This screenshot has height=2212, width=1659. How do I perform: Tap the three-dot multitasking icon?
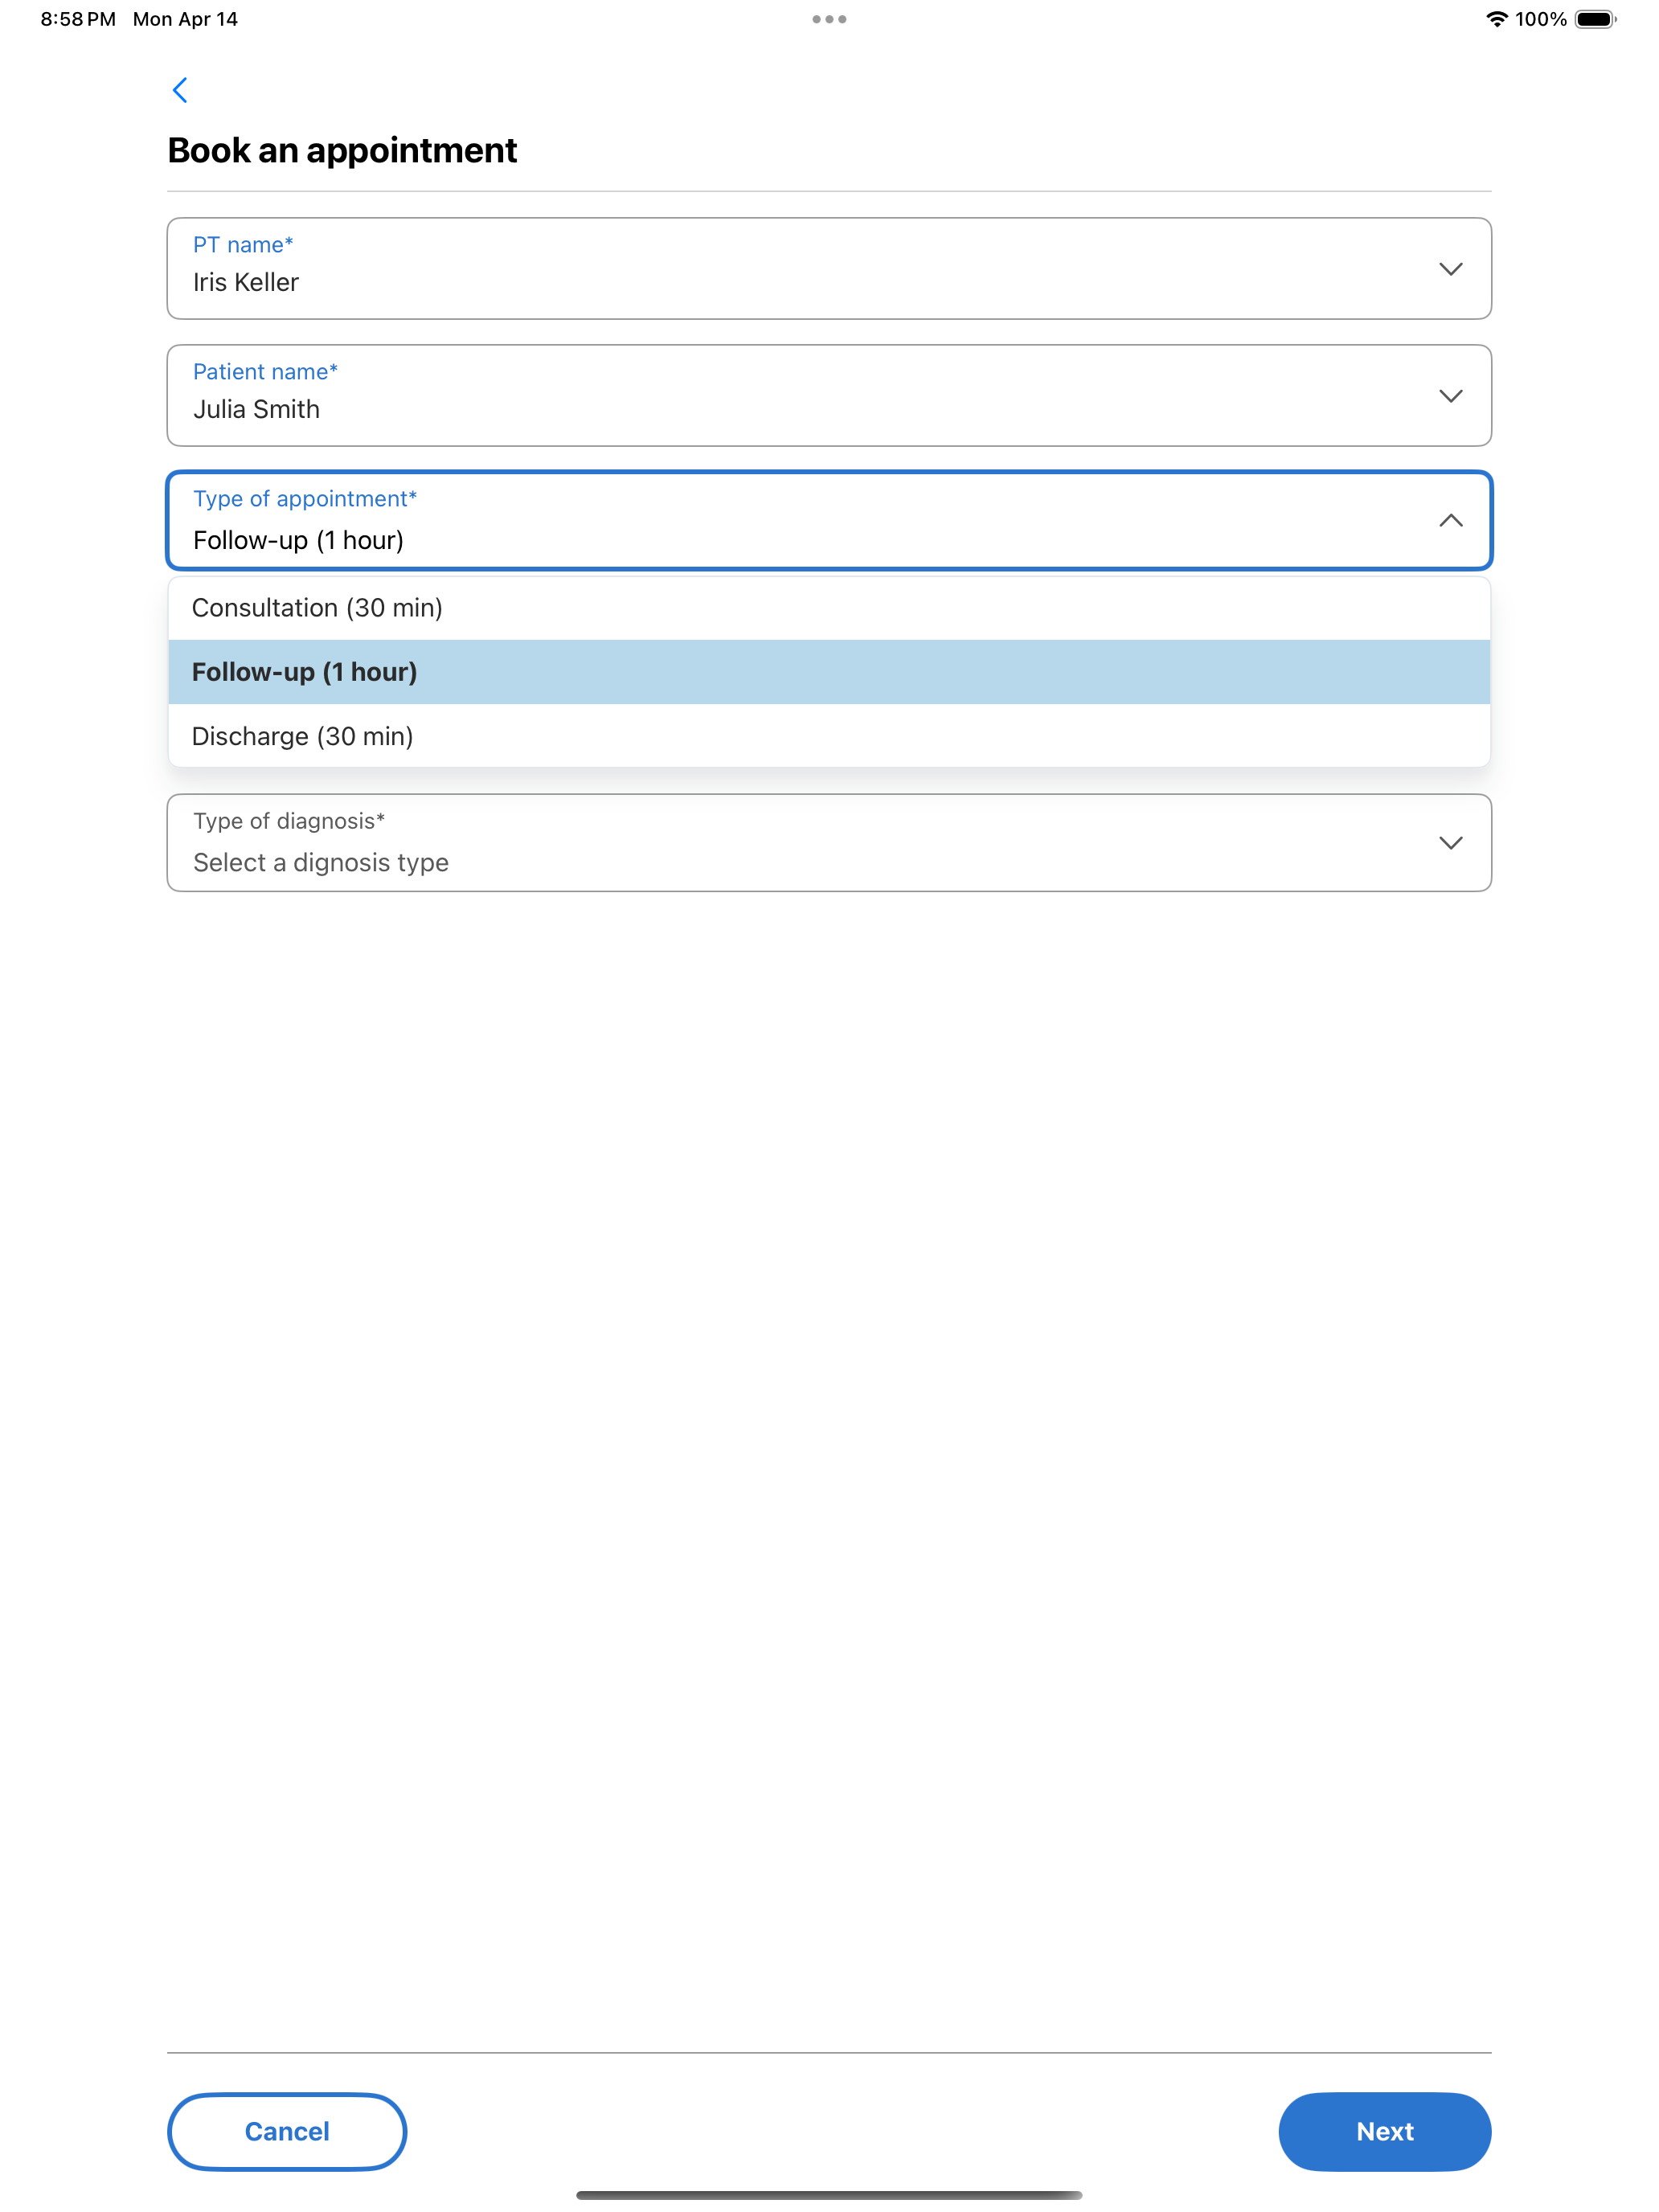pyautogui.click(x=829, y=19)
